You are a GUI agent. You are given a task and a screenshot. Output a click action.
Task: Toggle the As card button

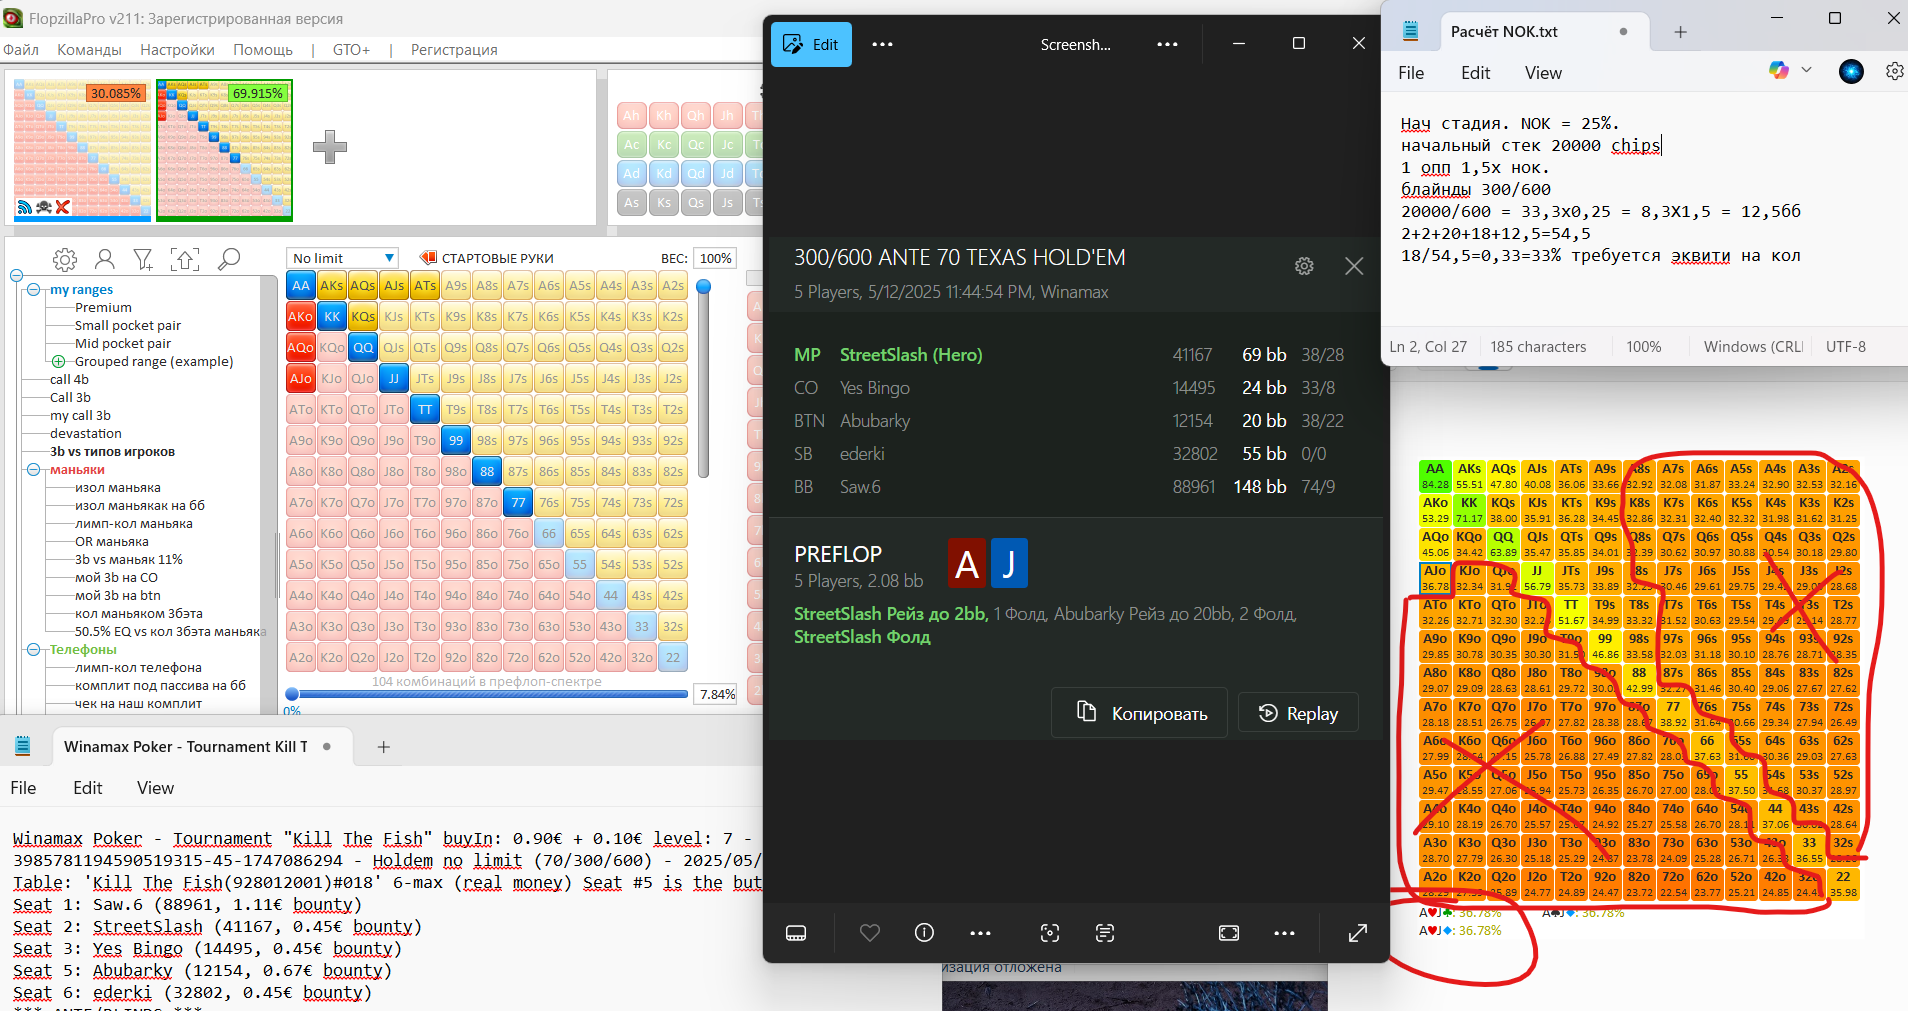click(631, 202)
